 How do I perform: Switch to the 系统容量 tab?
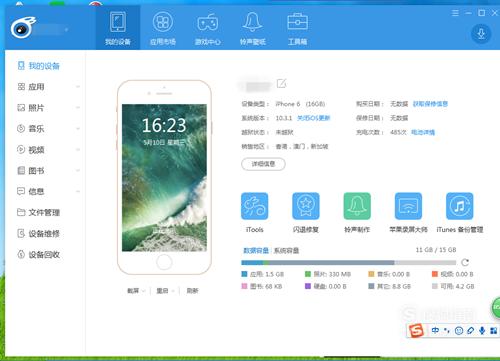point(286,250)
